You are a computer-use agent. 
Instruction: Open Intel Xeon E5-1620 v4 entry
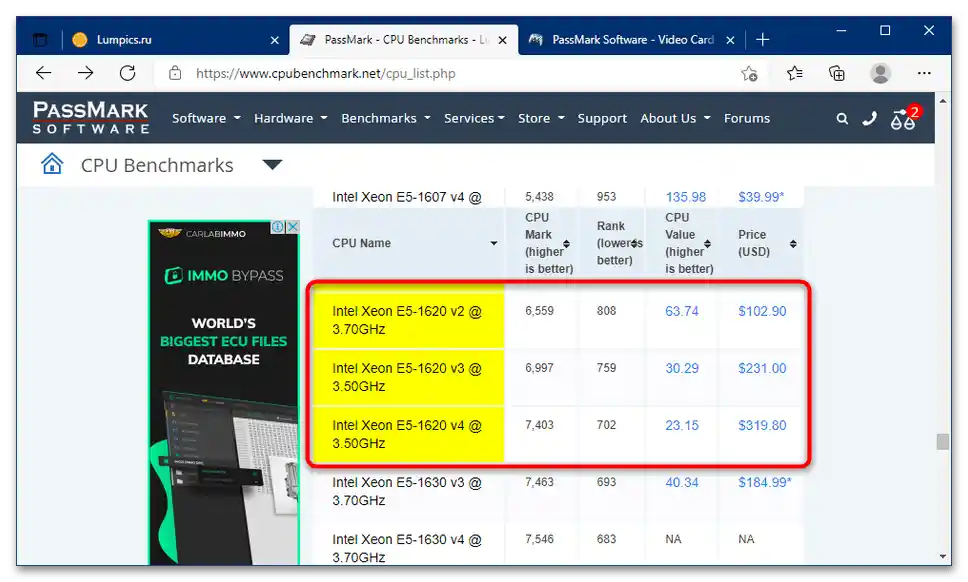coord(407,434)
